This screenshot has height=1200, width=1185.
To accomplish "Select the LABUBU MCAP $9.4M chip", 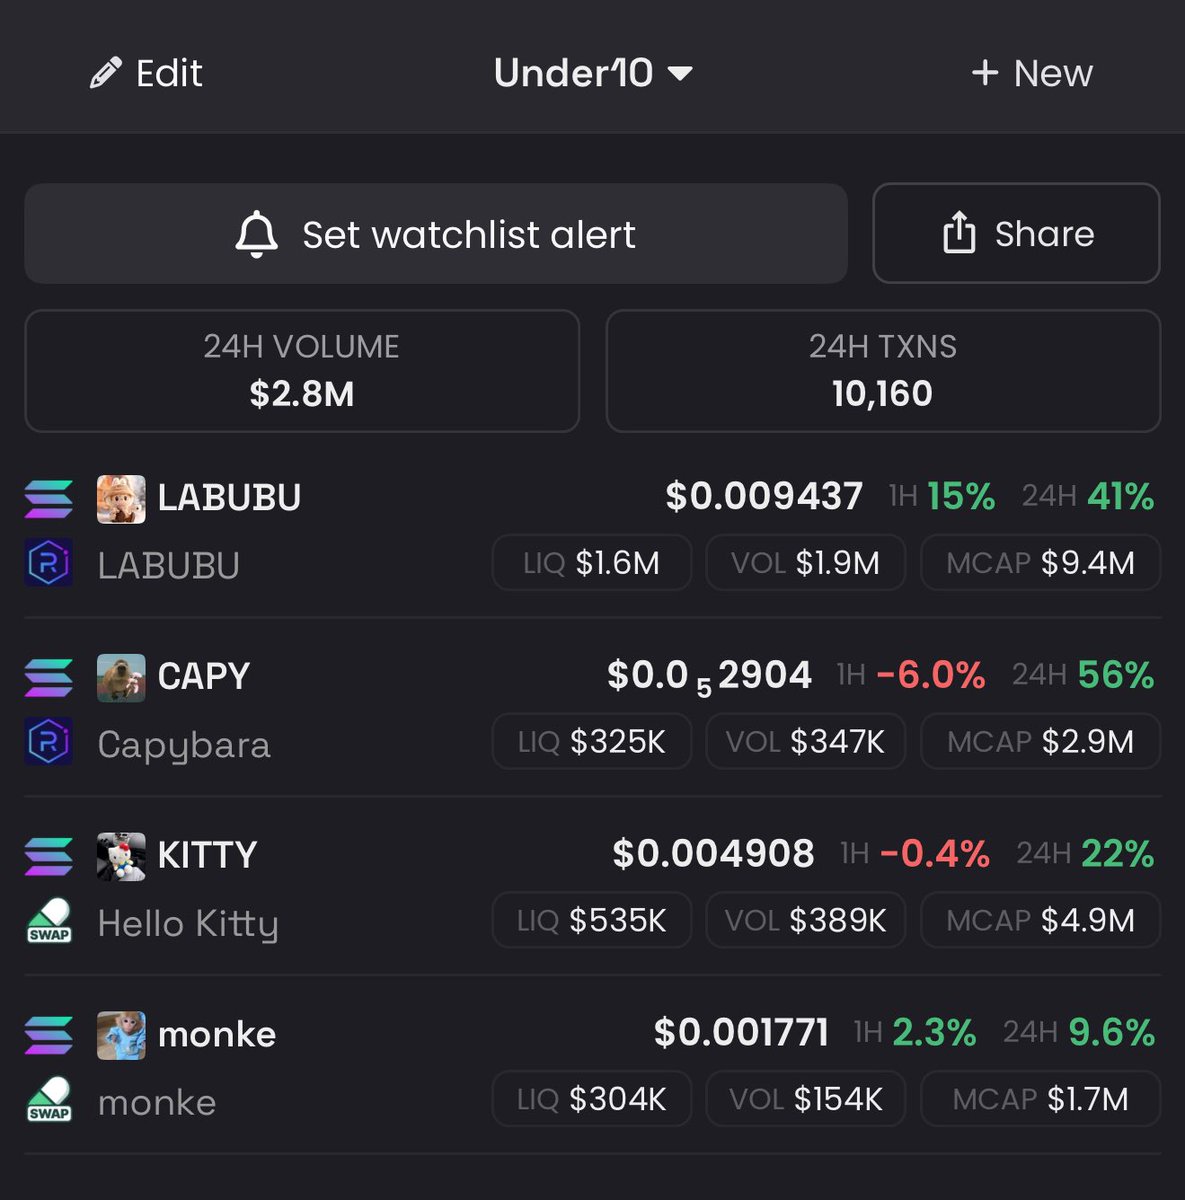I will (x=1040, y=563).
